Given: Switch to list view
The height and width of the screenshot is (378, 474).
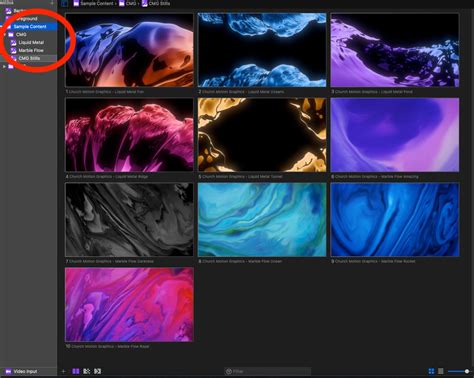Looking at the screenshot, I should [441, 371].
